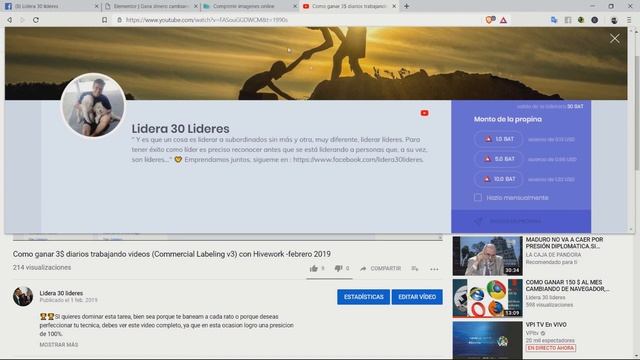The image size is (640, 360).
Task: Click the EN DIRECTO AHORA badge
Action: tap(551, 348)
